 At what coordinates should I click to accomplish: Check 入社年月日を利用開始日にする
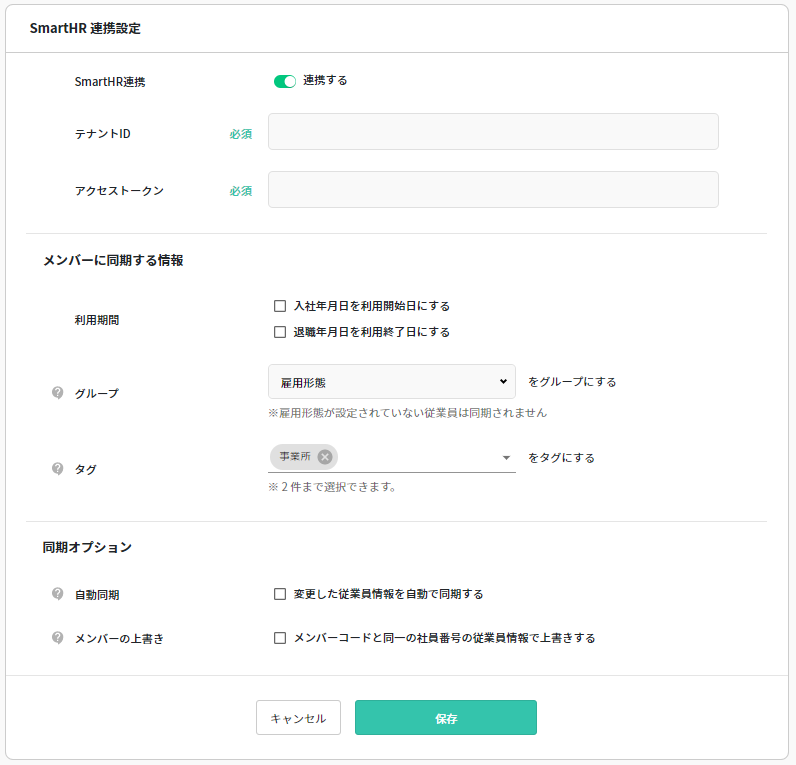[x=280, y=306]
